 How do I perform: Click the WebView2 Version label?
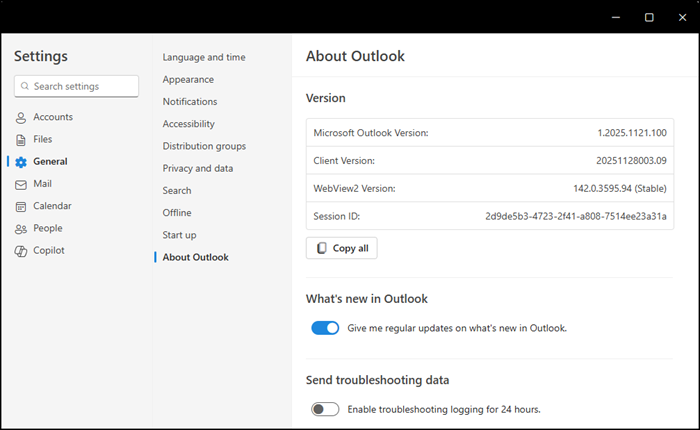(x=354, y=188)
